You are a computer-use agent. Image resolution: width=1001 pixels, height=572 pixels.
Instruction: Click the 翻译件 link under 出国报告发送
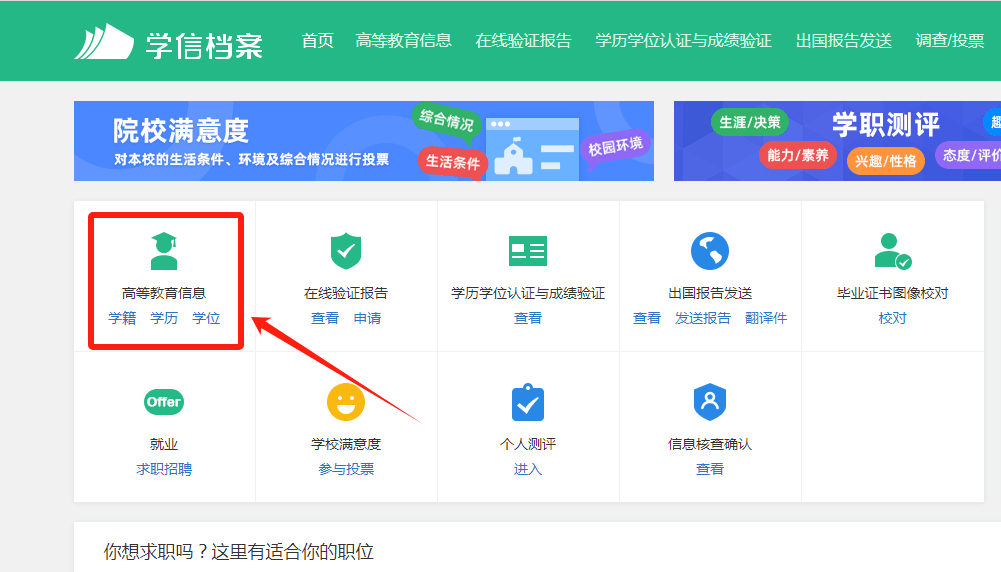766,318
